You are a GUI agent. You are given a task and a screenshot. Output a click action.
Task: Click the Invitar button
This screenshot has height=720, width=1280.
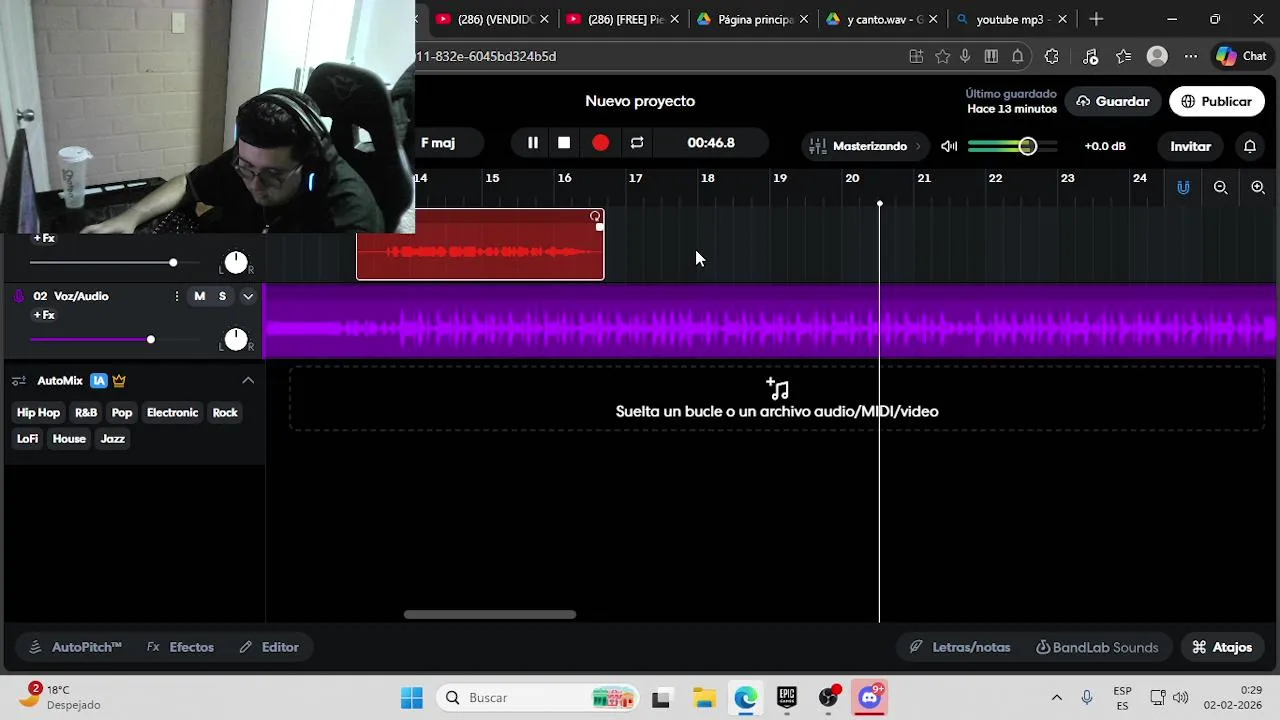[1190, 146]
